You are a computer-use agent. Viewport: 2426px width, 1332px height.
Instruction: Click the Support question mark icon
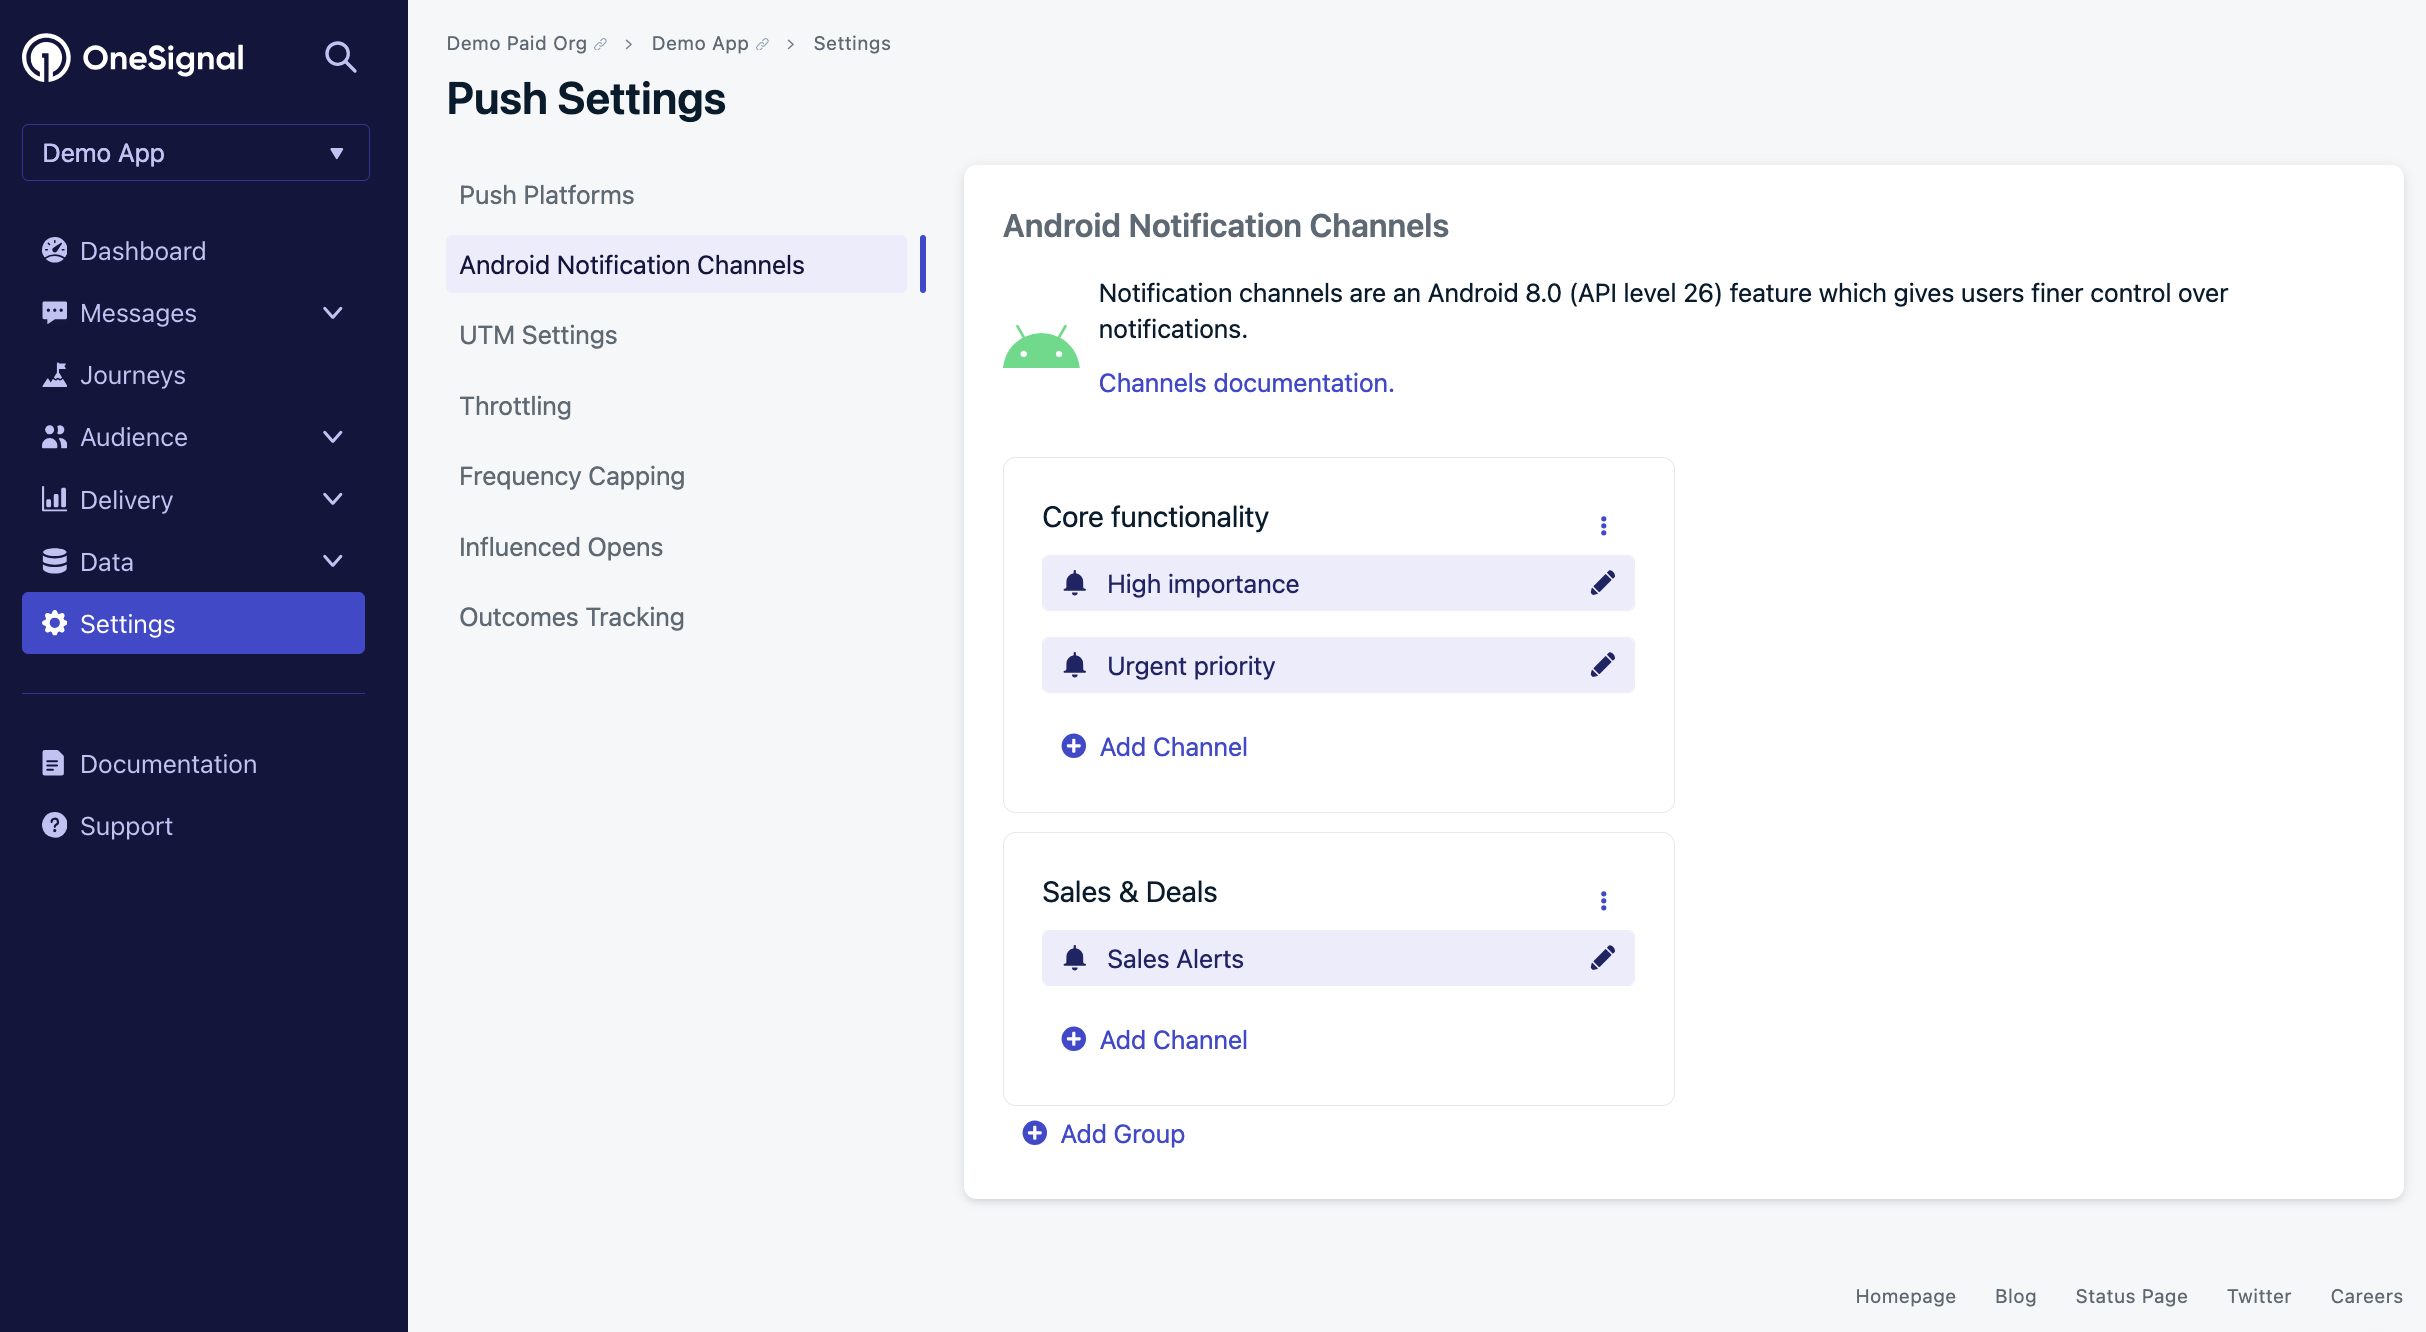pyautogui.click(x=54, y=825)
